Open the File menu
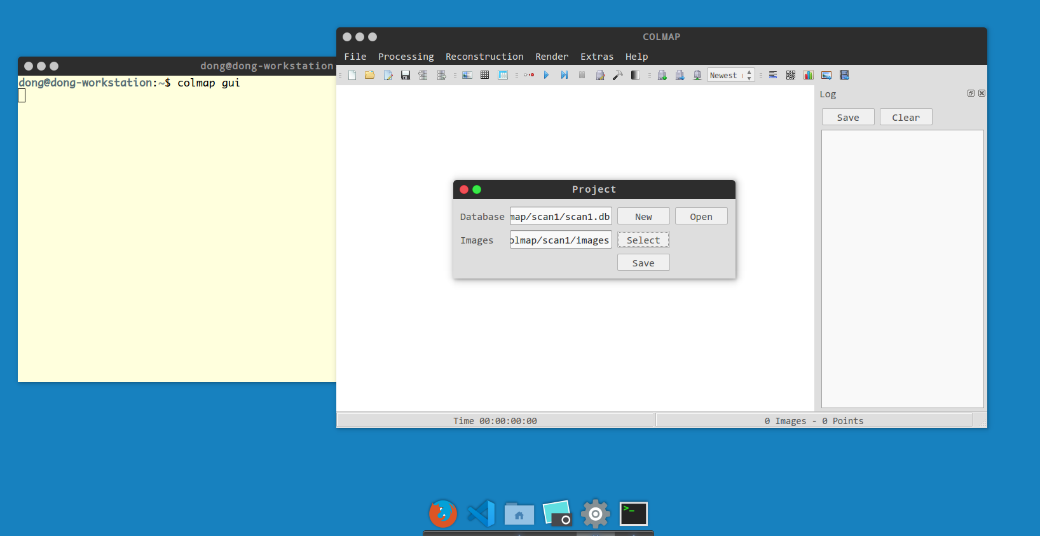 click(355, 56)
